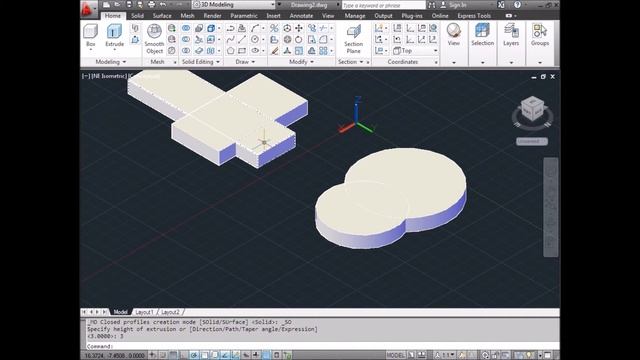Open the Layout1 tab

pos(144,312)
